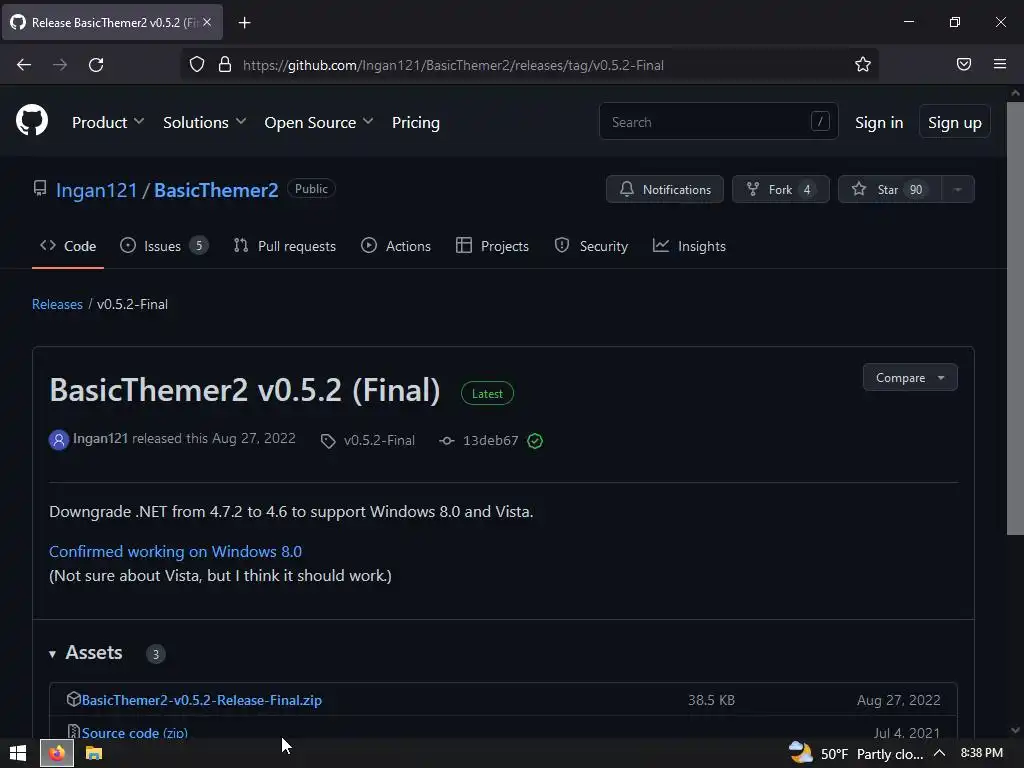Go back using browser back arrow

[24, 65]
